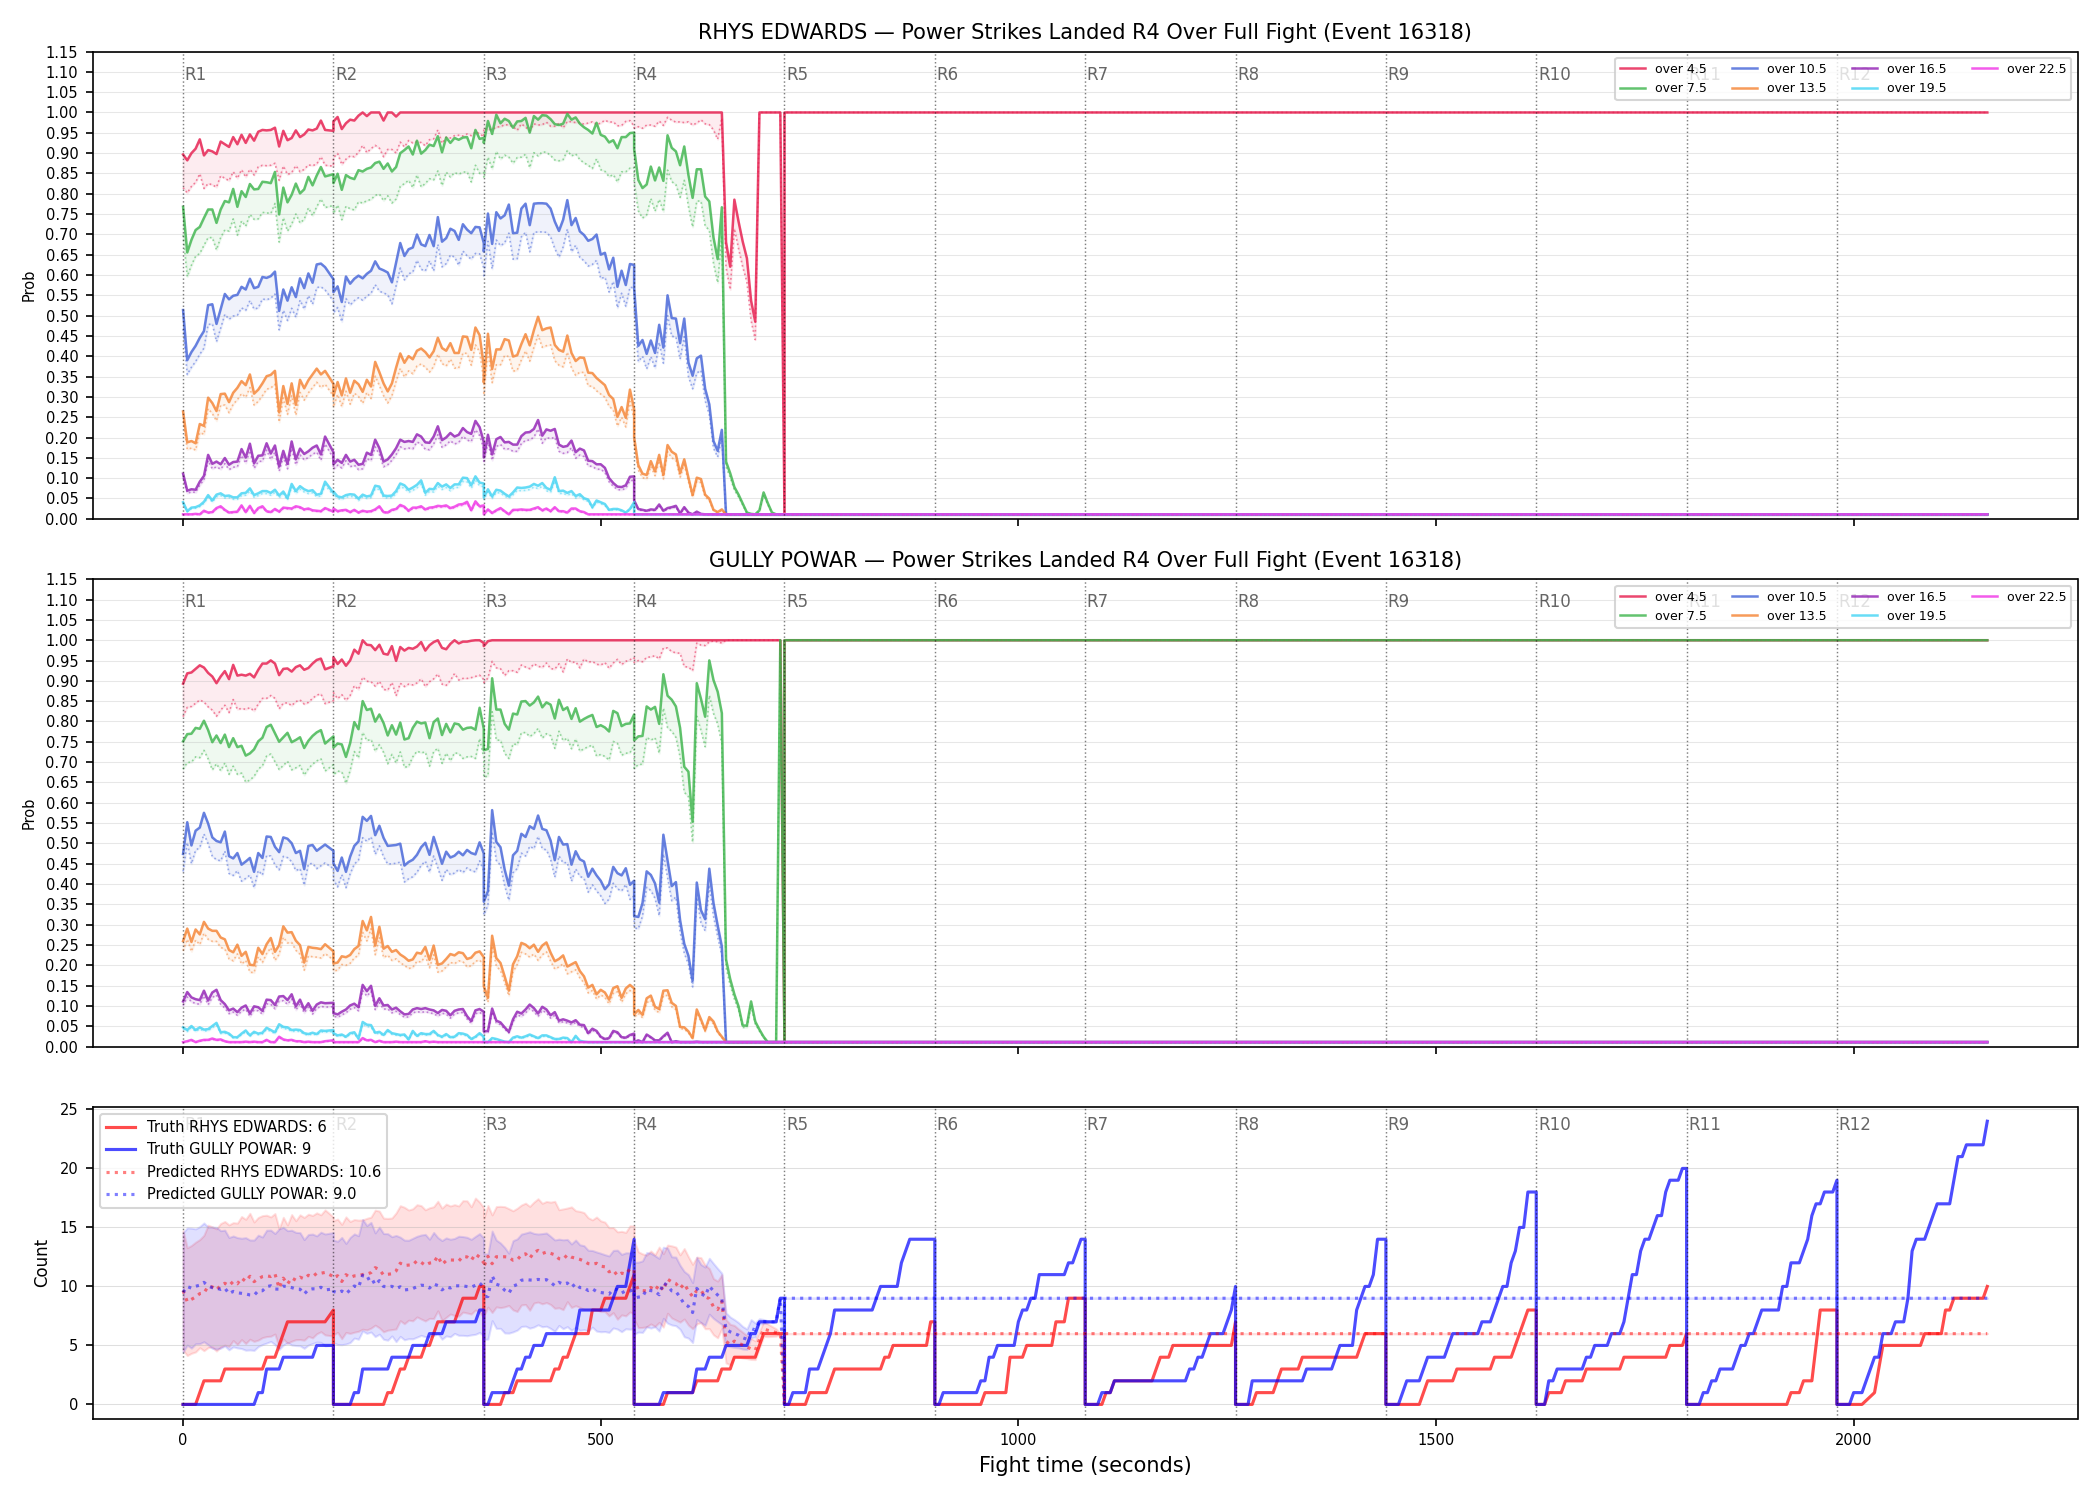Click 'over 4.5' legend entry in top chart
This screenshot has width=2100, height=1500.
click(1663, 69)
